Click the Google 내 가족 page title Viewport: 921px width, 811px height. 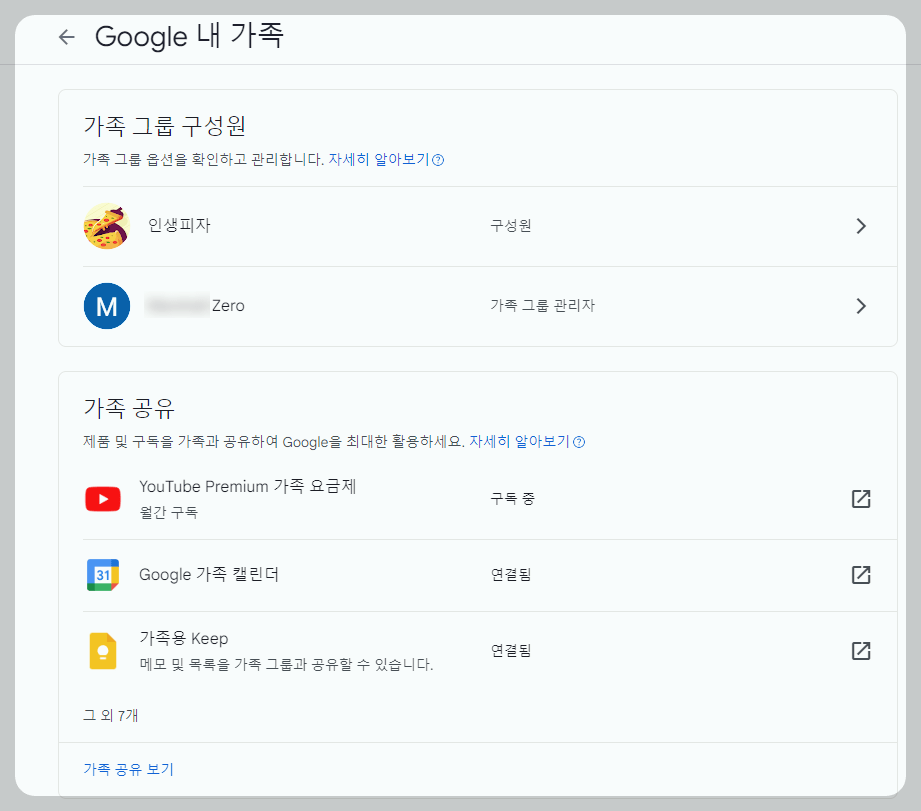tap(189, 36)
